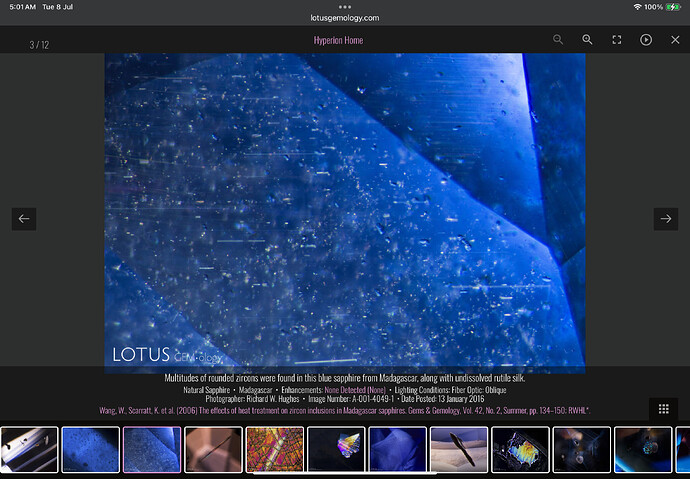This screenshot has width=690, height=479.
Task: Tap the Wi-Fi status icon
Action: [637, 7]
